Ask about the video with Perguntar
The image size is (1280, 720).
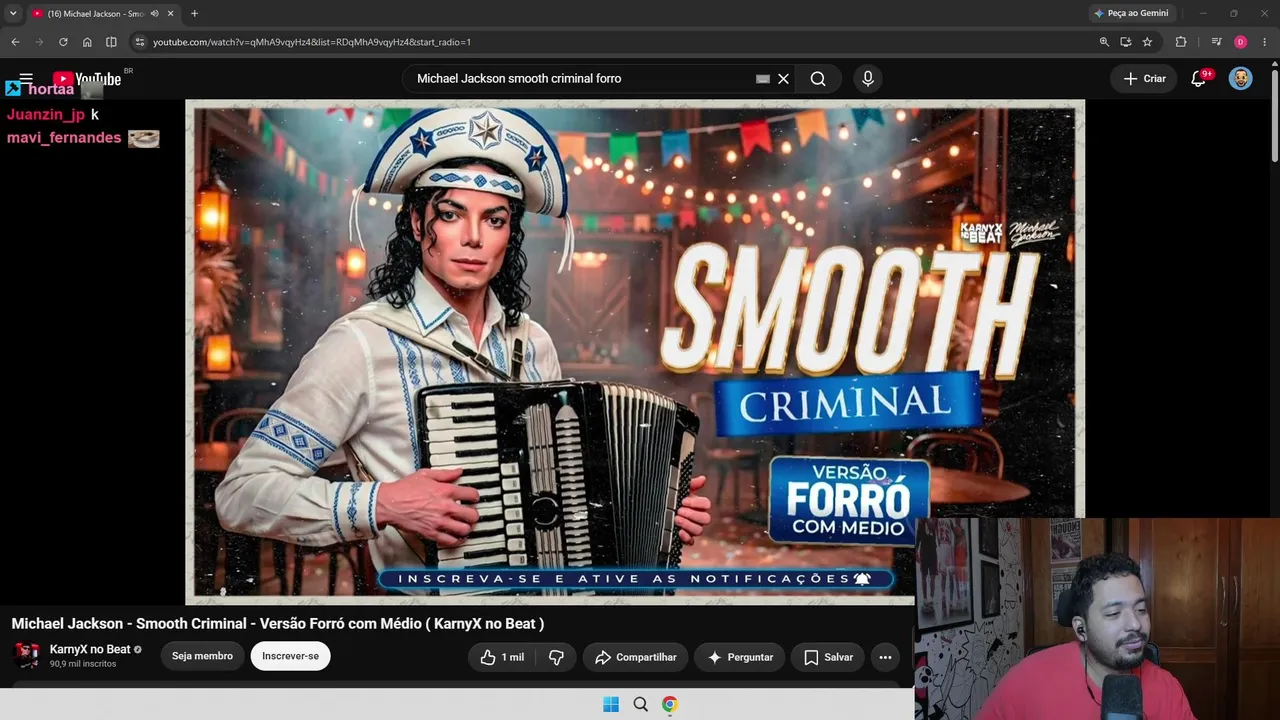[740, 657]
